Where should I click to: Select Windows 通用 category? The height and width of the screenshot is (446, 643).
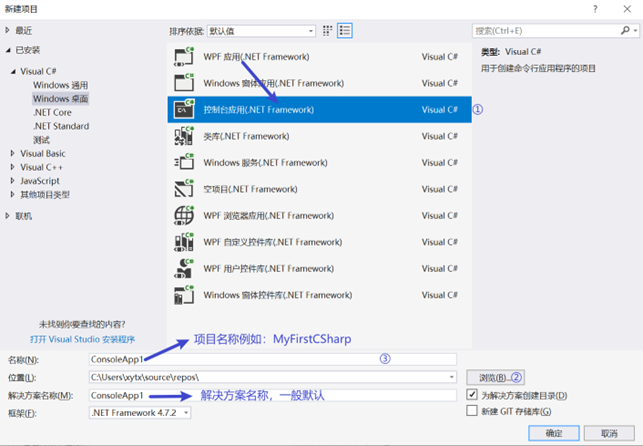coord(61,85)
